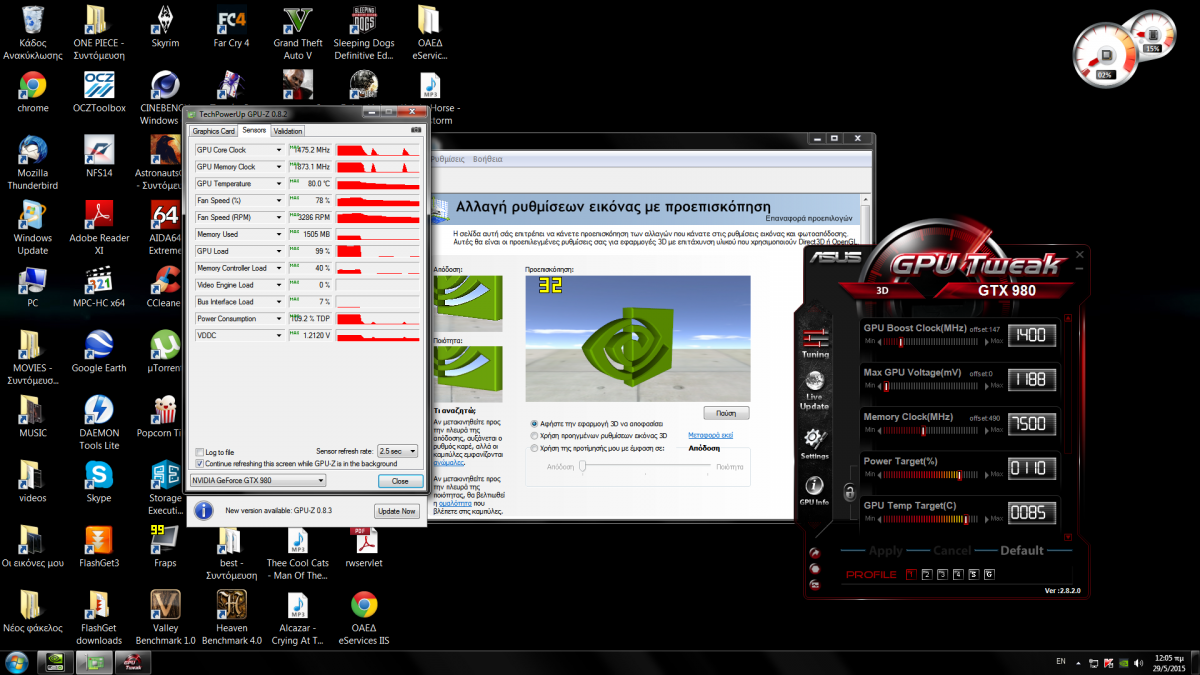Open Sleeping Dogs Definitive Edition shortcut

pos(365,33)
